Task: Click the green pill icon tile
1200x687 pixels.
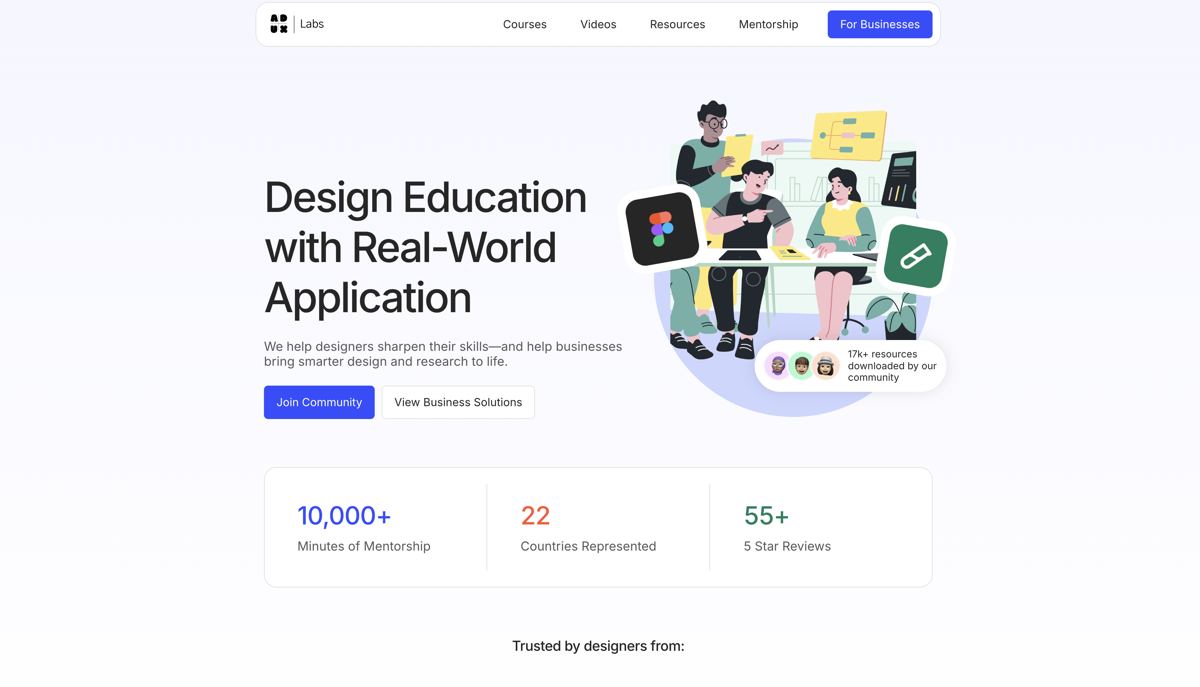Action: click(915, 256)
